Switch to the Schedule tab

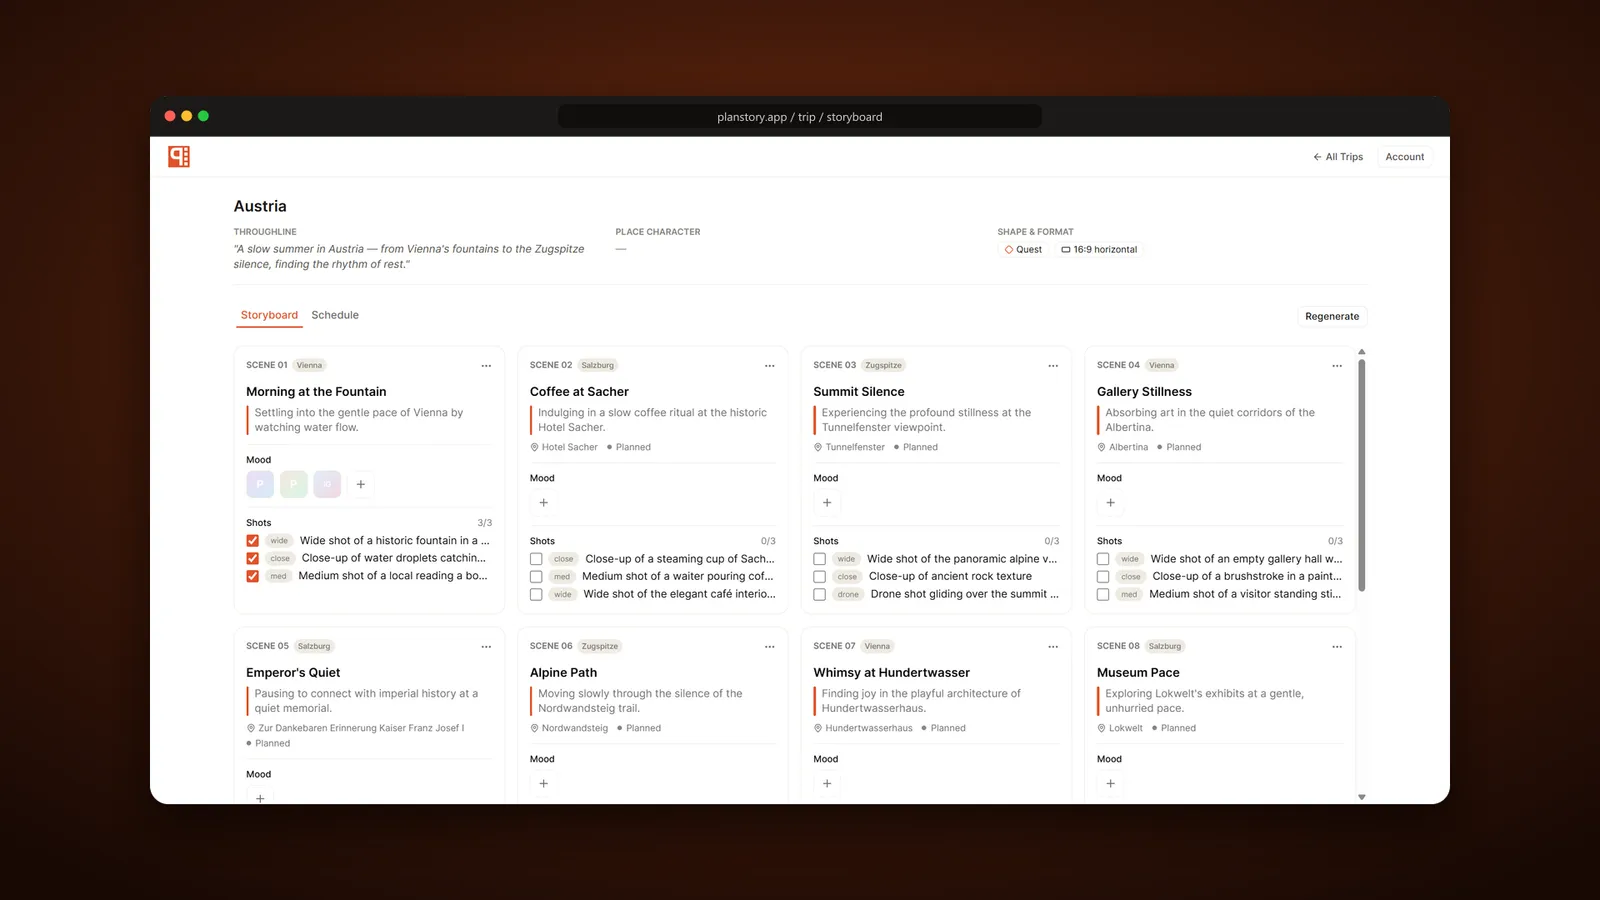click(335, 315)
